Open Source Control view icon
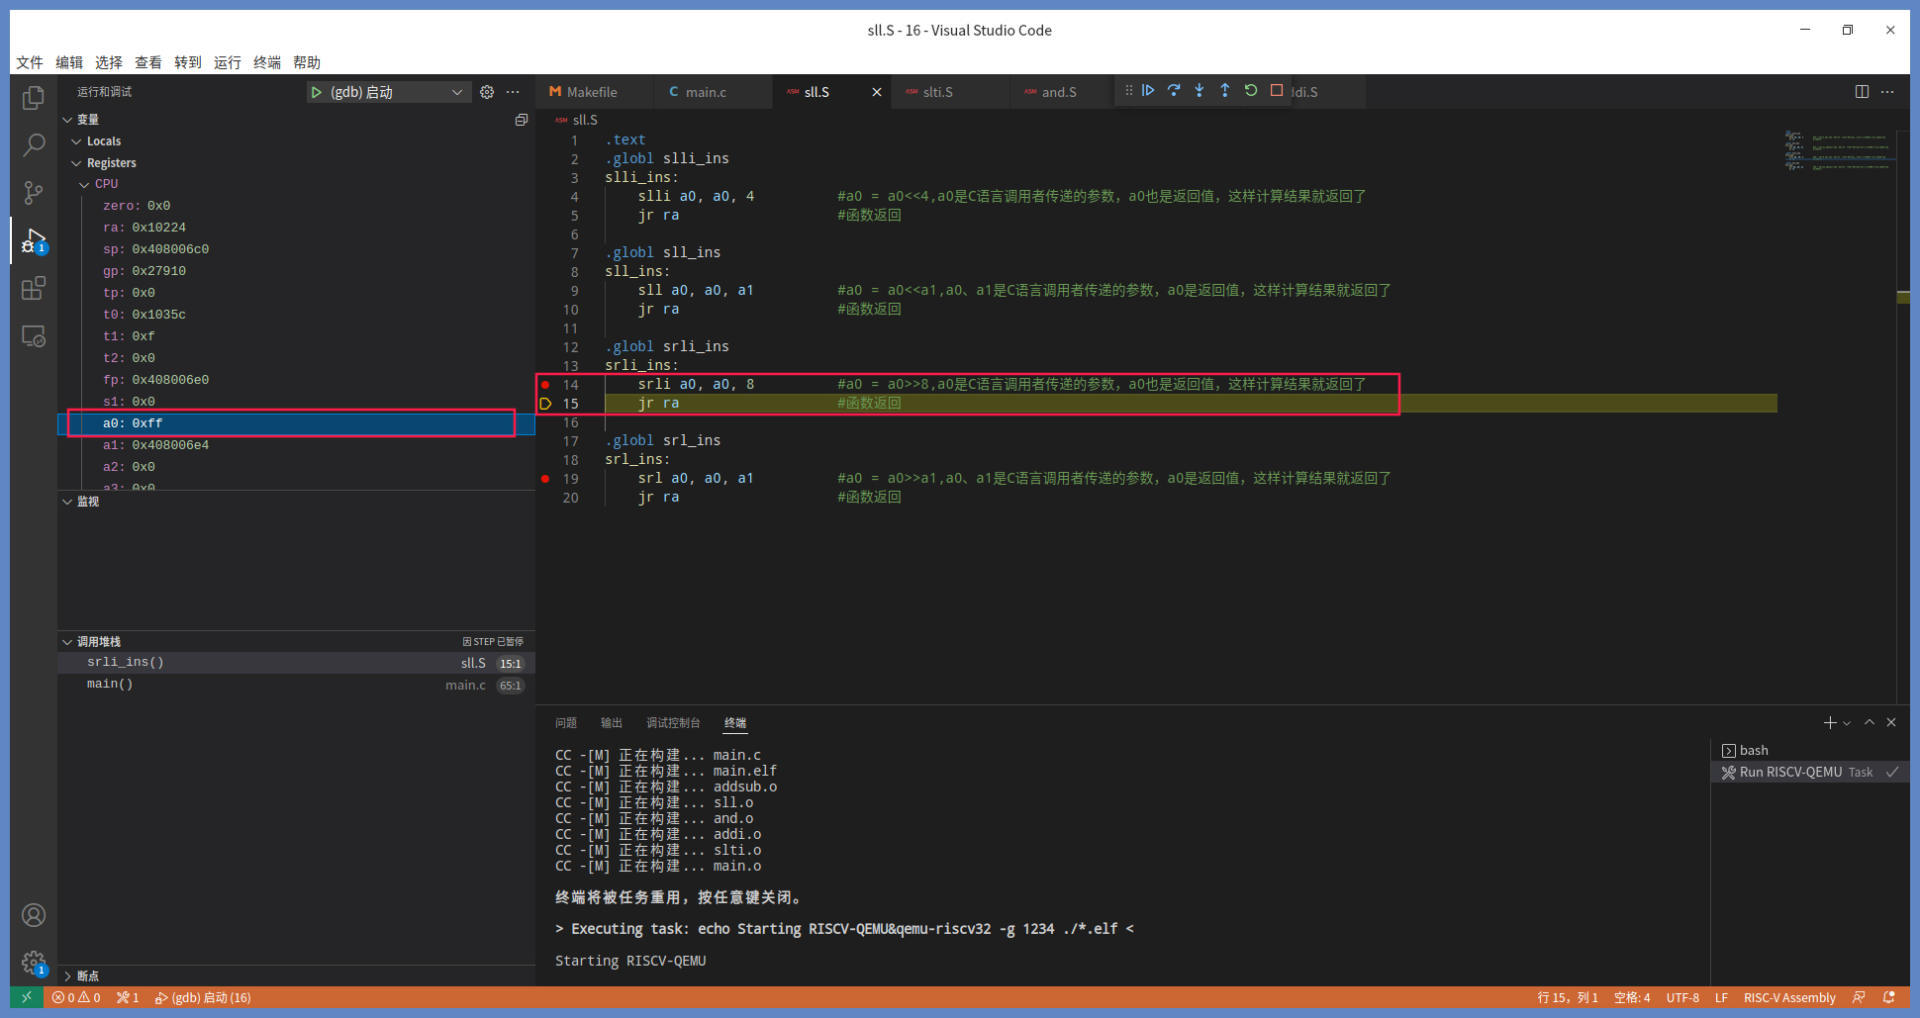Image resolution: width=1920 pixels, height=1018 pixels. 33,193
